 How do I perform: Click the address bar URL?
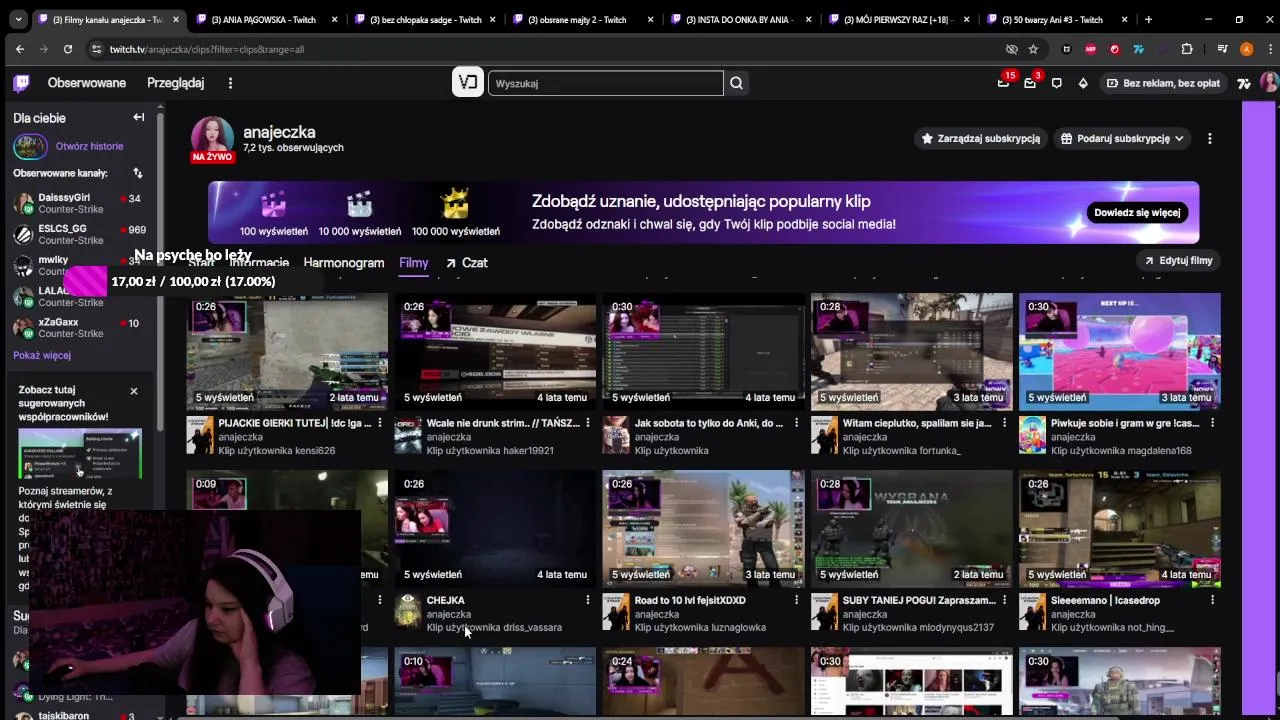click(x=207, y=49)
